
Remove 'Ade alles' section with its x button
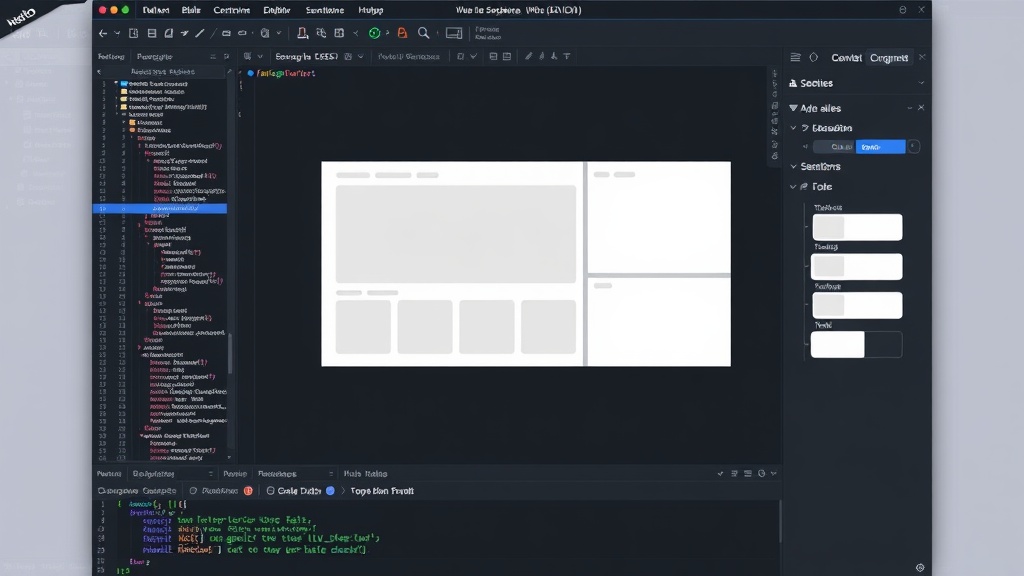(x=921, y=108)
